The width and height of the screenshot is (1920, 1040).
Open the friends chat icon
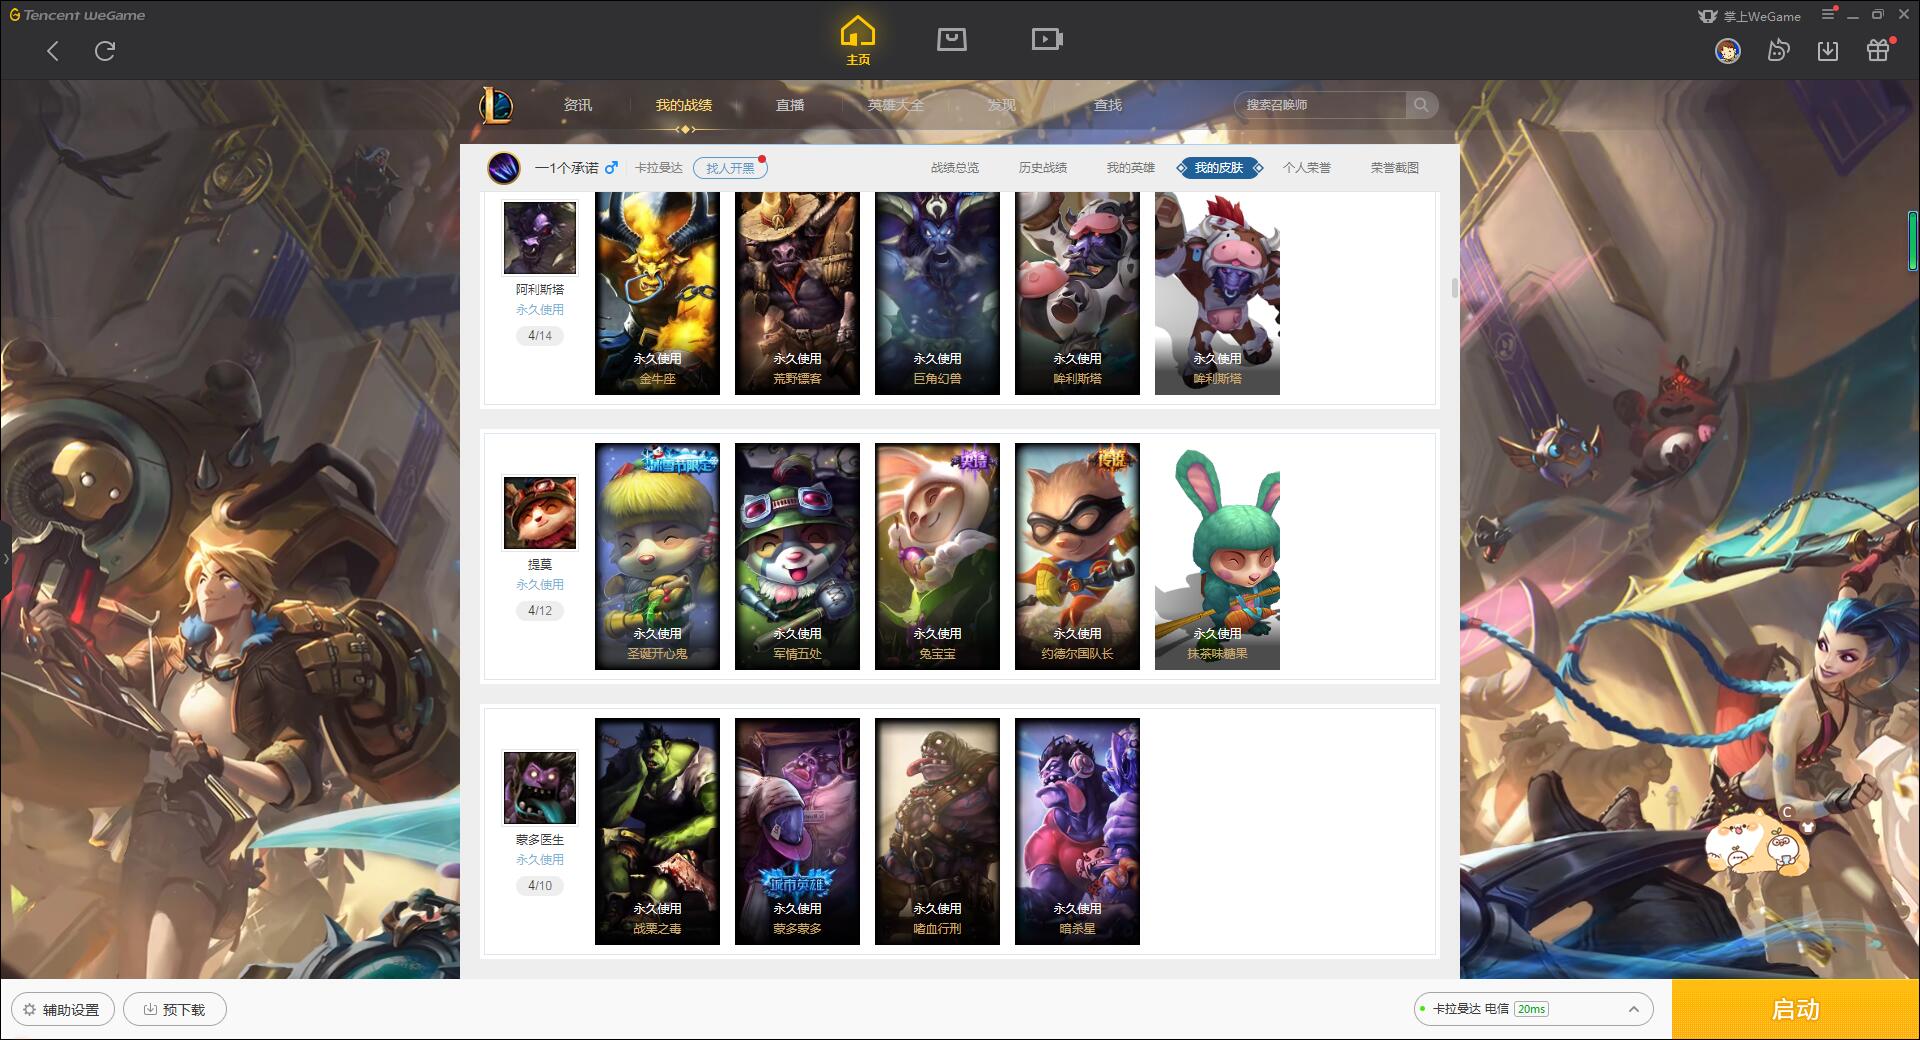pos(1778,50)
